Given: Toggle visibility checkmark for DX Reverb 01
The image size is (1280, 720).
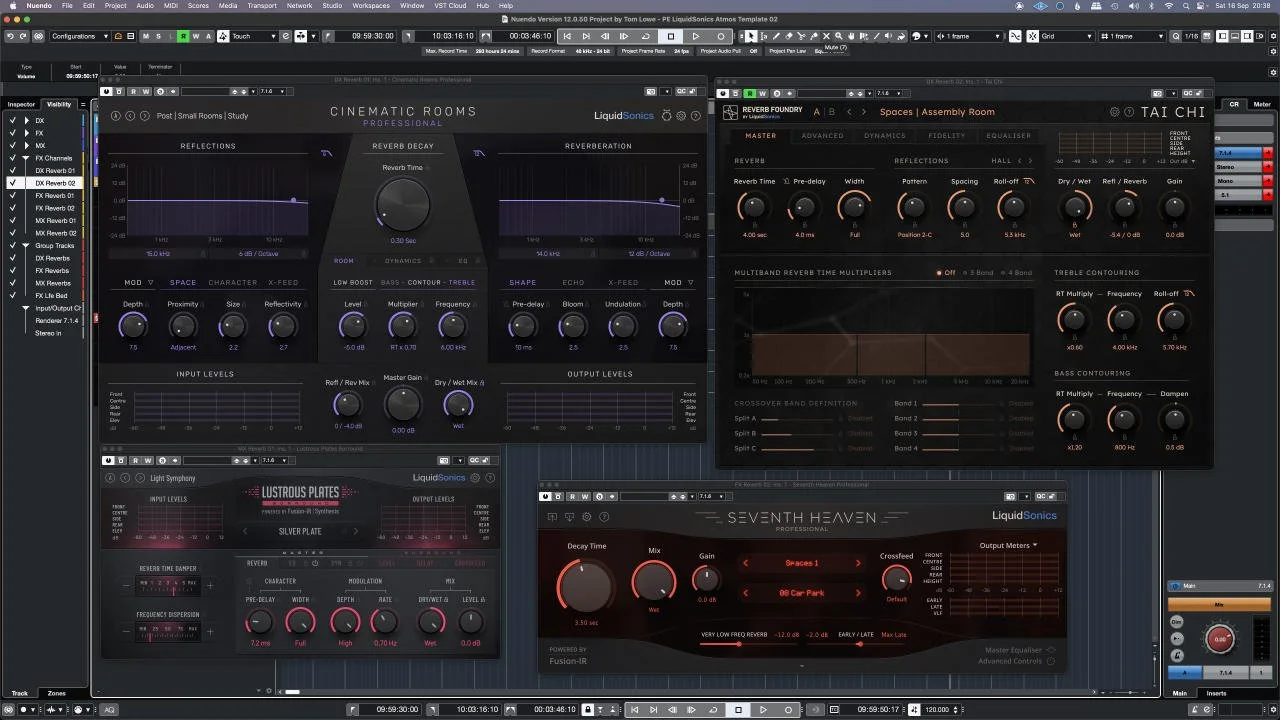Looking at the screenshot, I should point(13,171).
